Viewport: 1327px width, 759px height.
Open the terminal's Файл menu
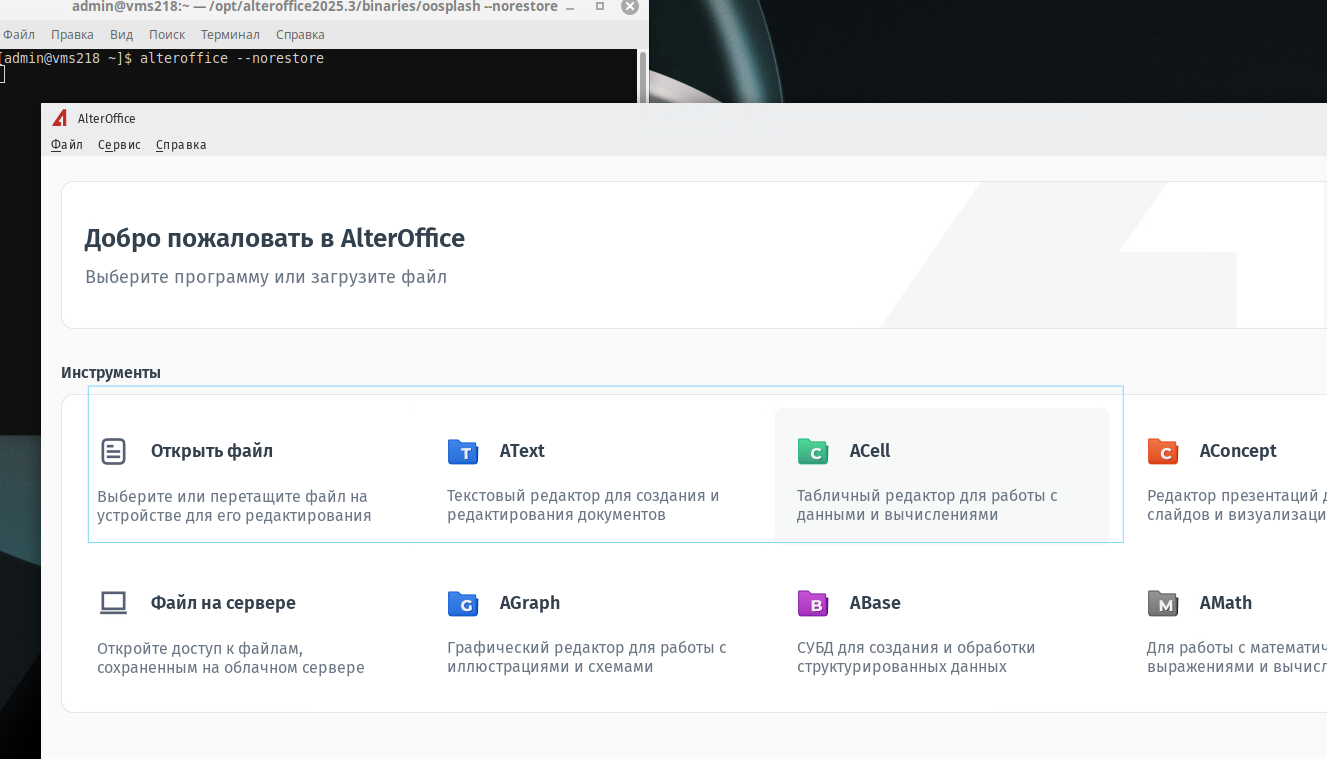[19, 34]
